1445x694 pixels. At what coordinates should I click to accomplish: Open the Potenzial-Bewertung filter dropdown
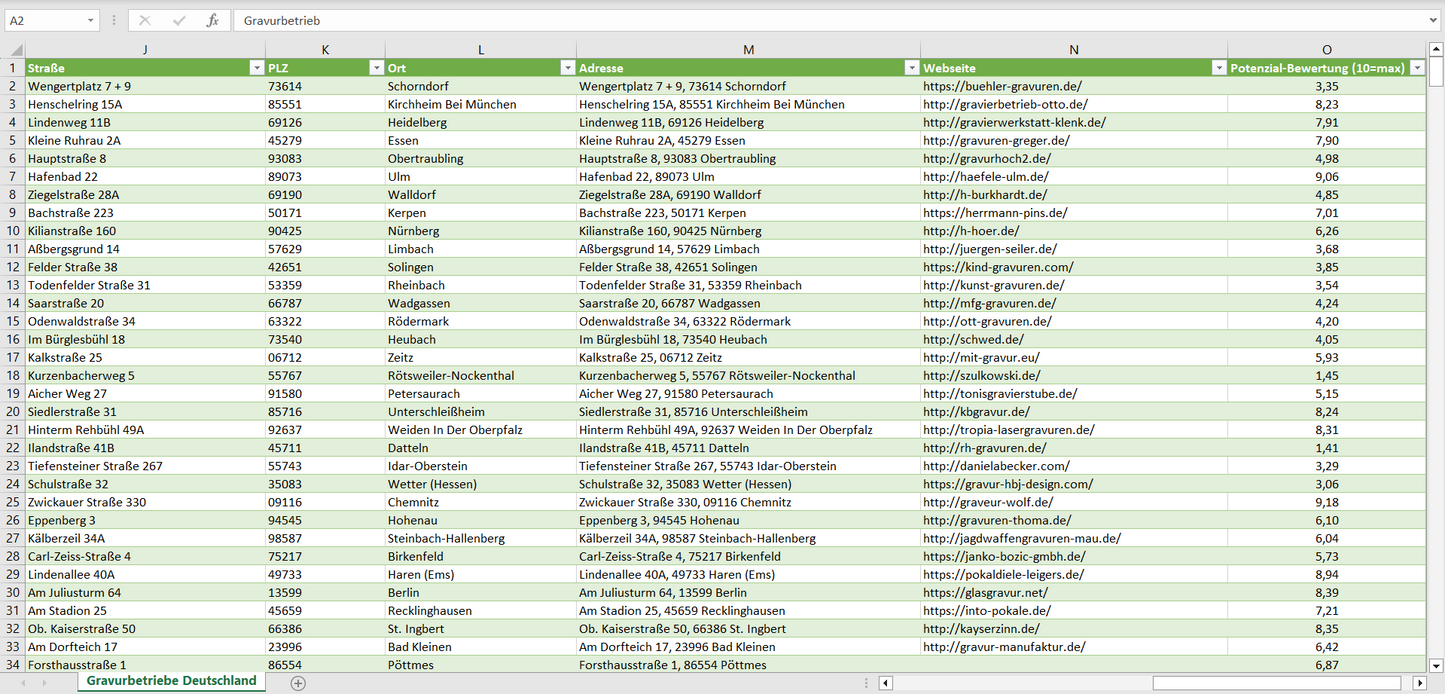1417,68
